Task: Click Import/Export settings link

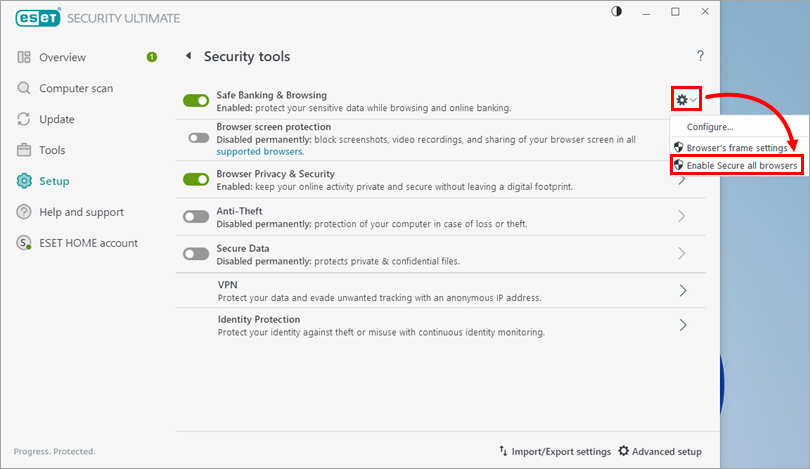Action: (561, 451)
